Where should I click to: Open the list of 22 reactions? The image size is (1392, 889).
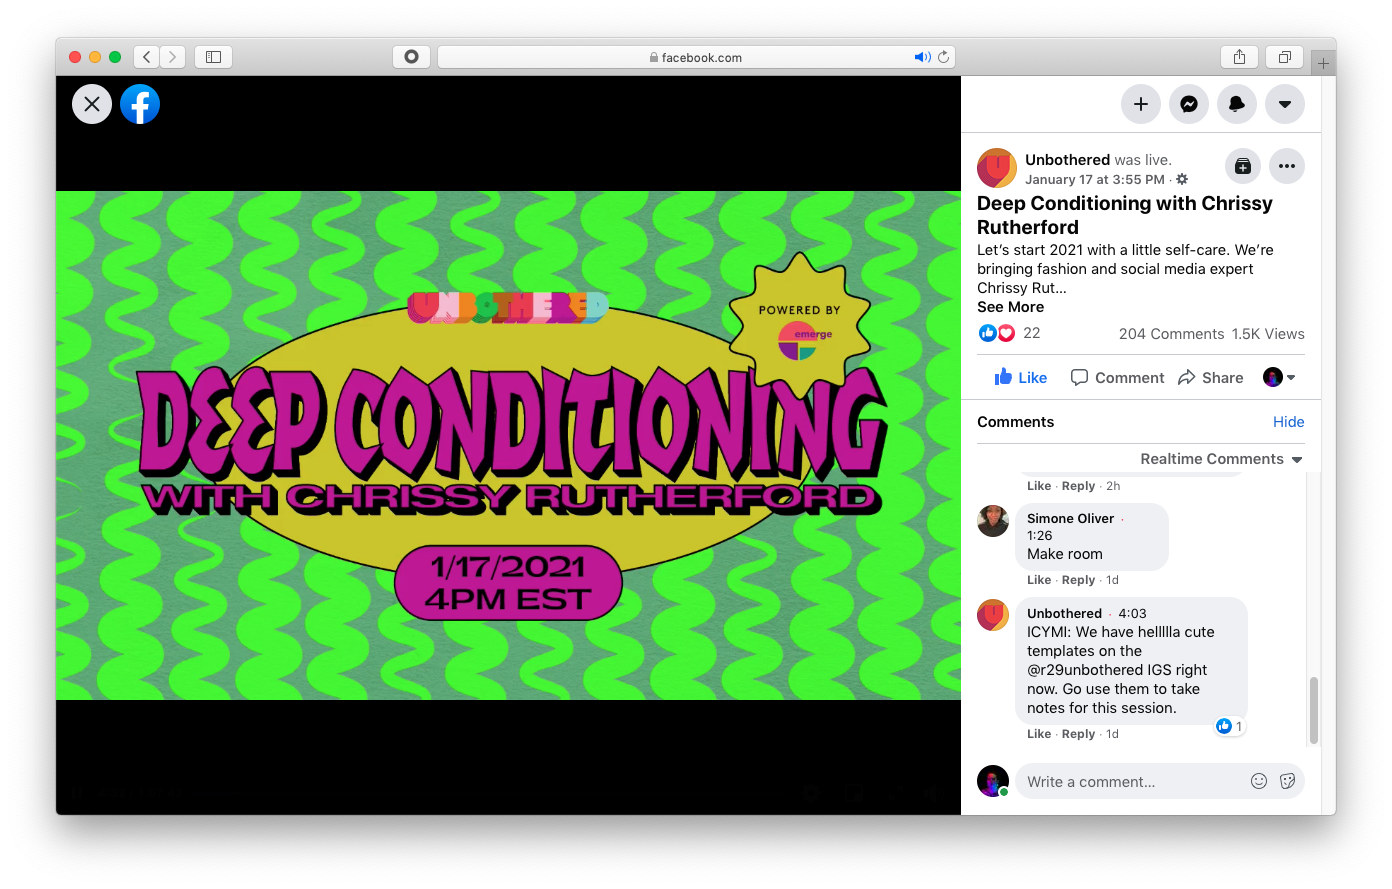(x=1032, y=333)
